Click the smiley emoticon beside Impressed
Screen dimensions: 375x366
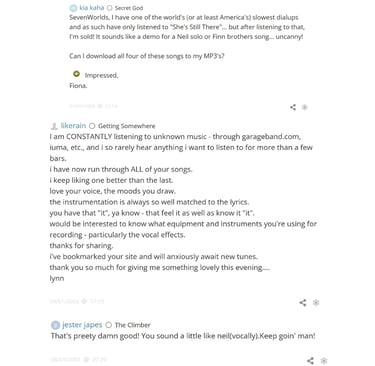click(76, 74)
